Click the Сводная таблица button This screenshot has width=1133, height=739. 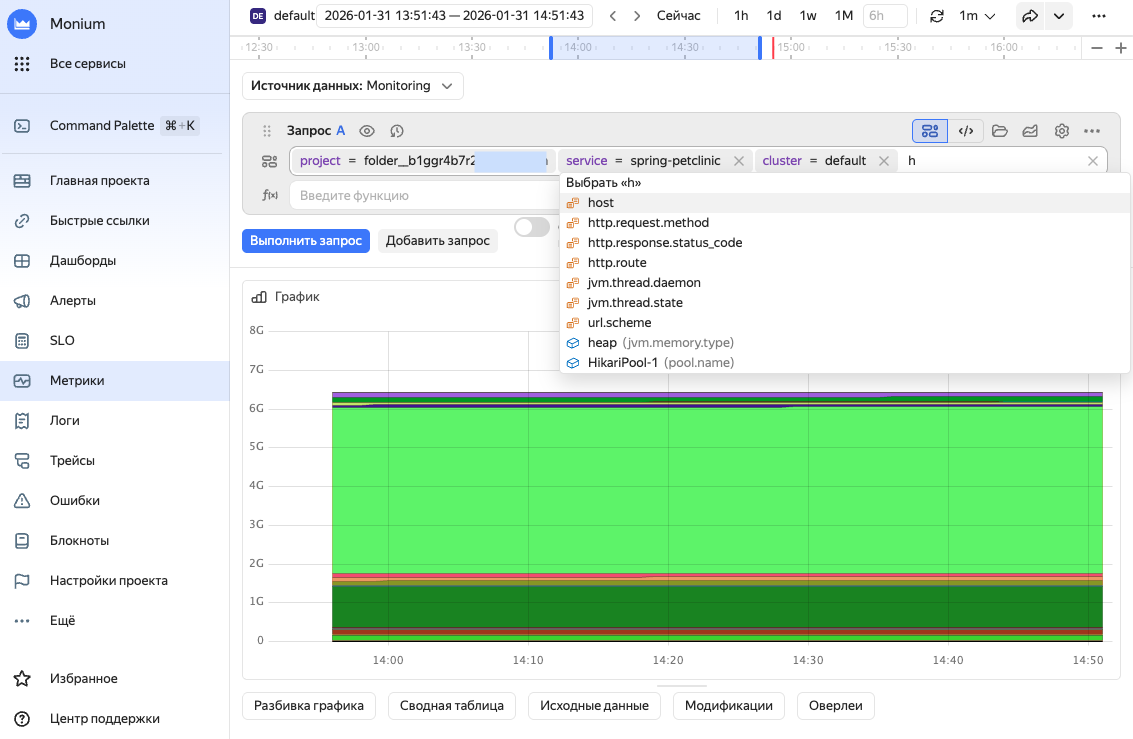[451, 705]
